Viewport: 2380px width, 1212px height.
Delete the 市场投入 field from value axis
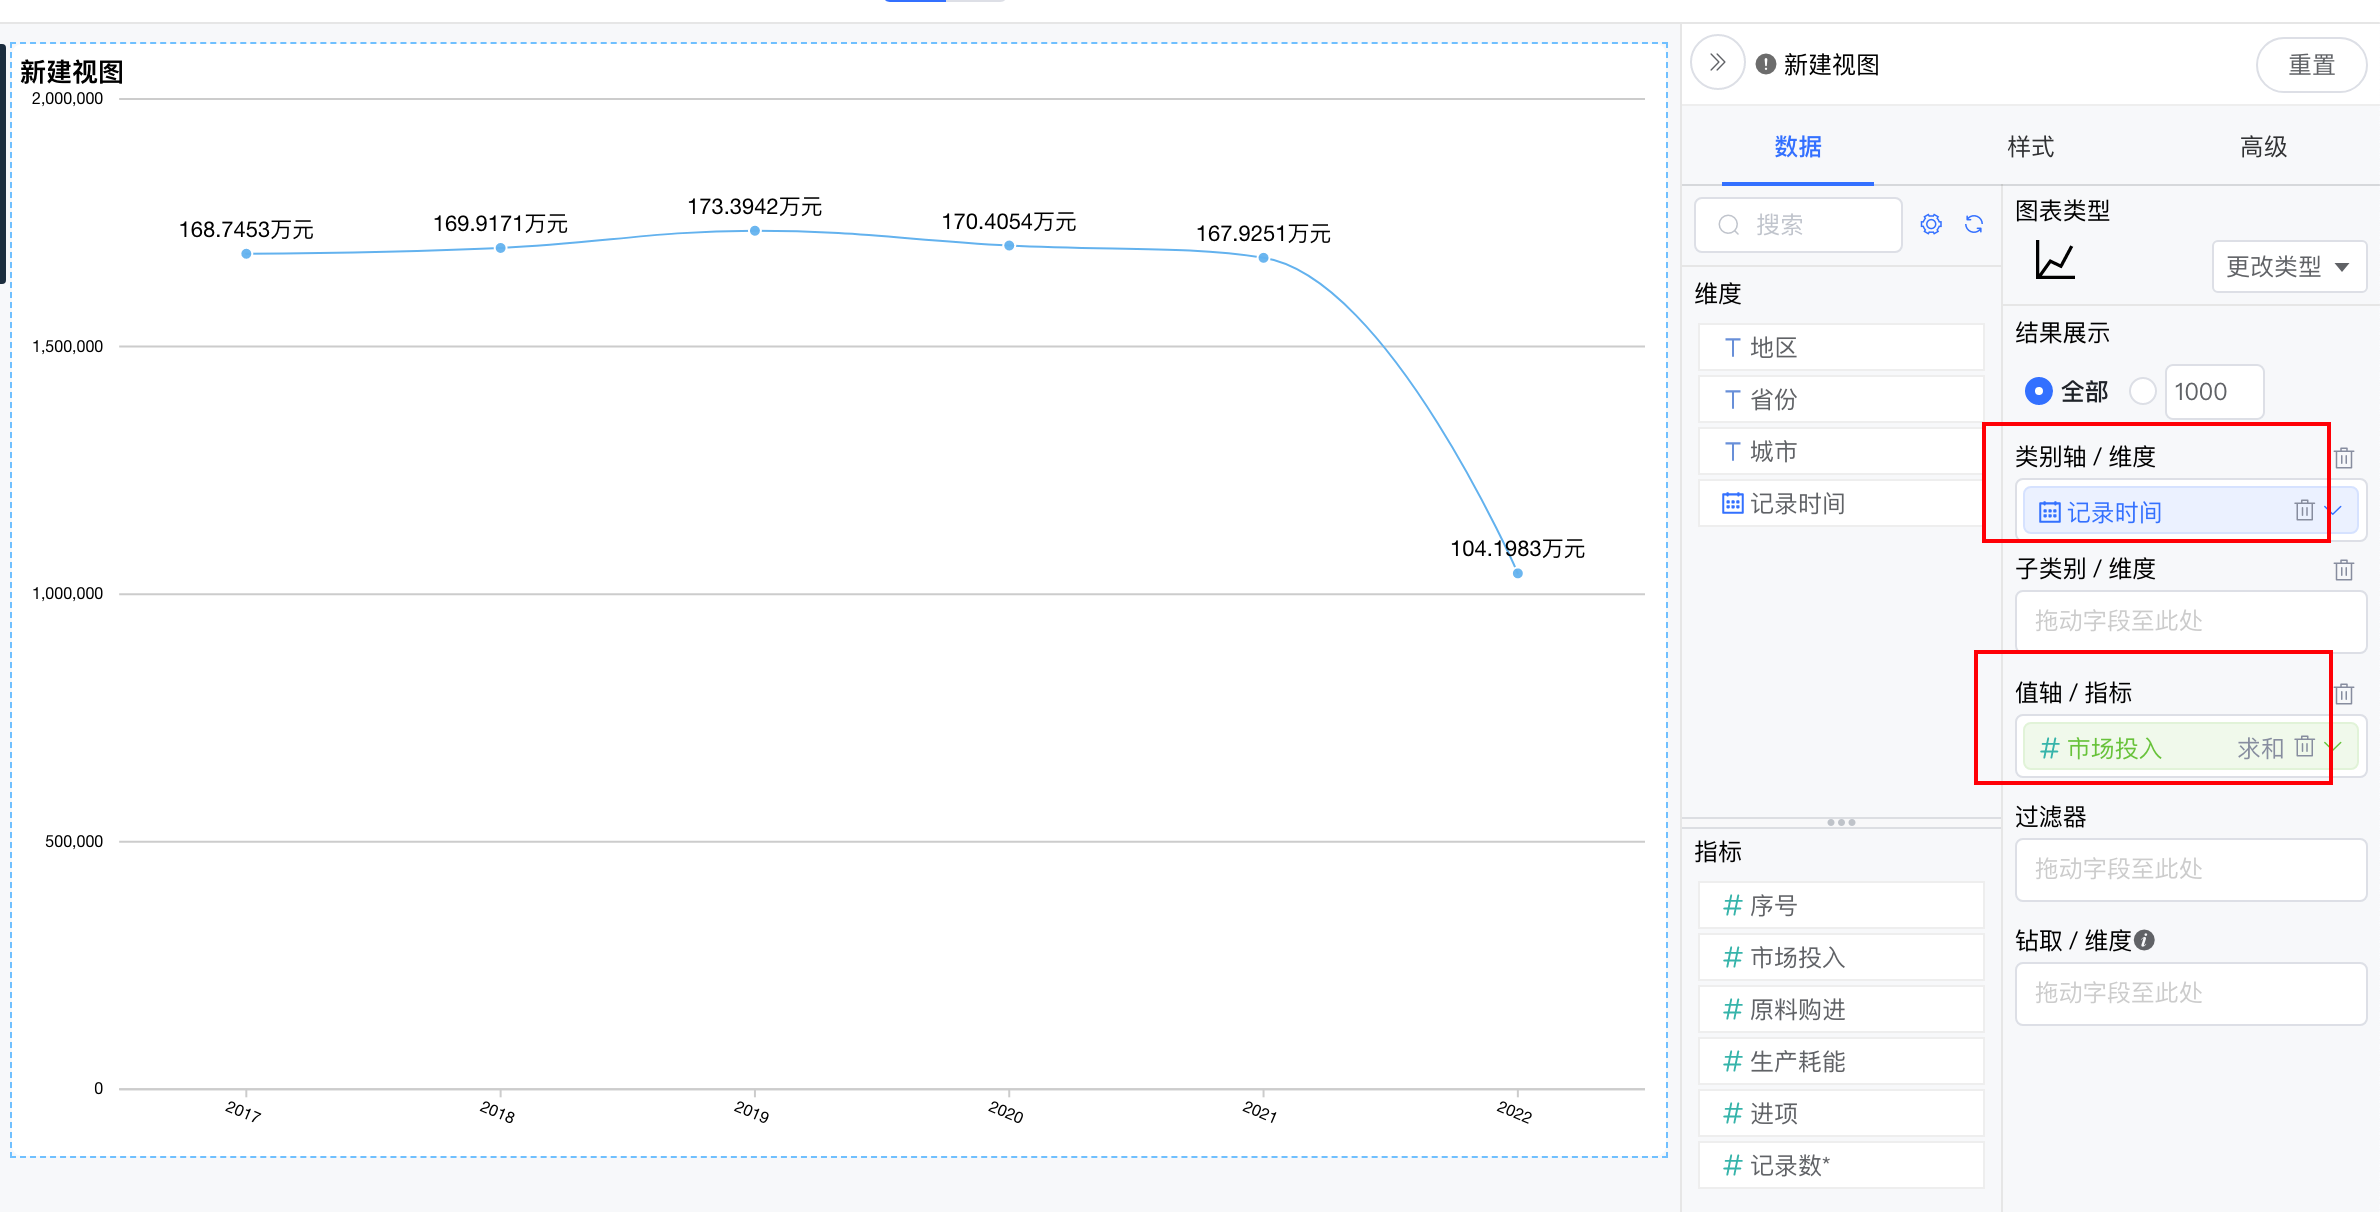click(x=2304, y=746)
